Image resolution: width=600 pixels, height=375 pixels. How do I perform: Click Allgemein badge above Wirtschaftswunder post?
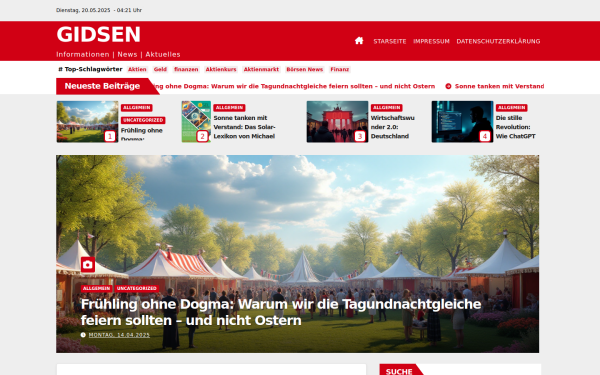[386, 108]
